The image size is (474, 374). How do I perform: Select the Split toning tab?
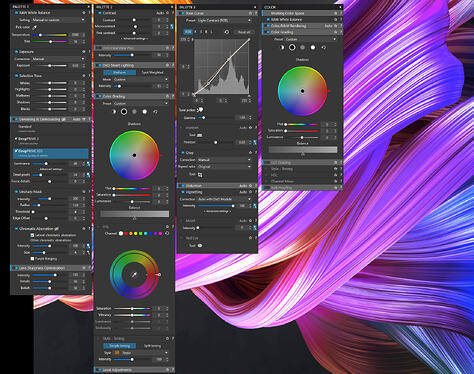coord(152,346)
